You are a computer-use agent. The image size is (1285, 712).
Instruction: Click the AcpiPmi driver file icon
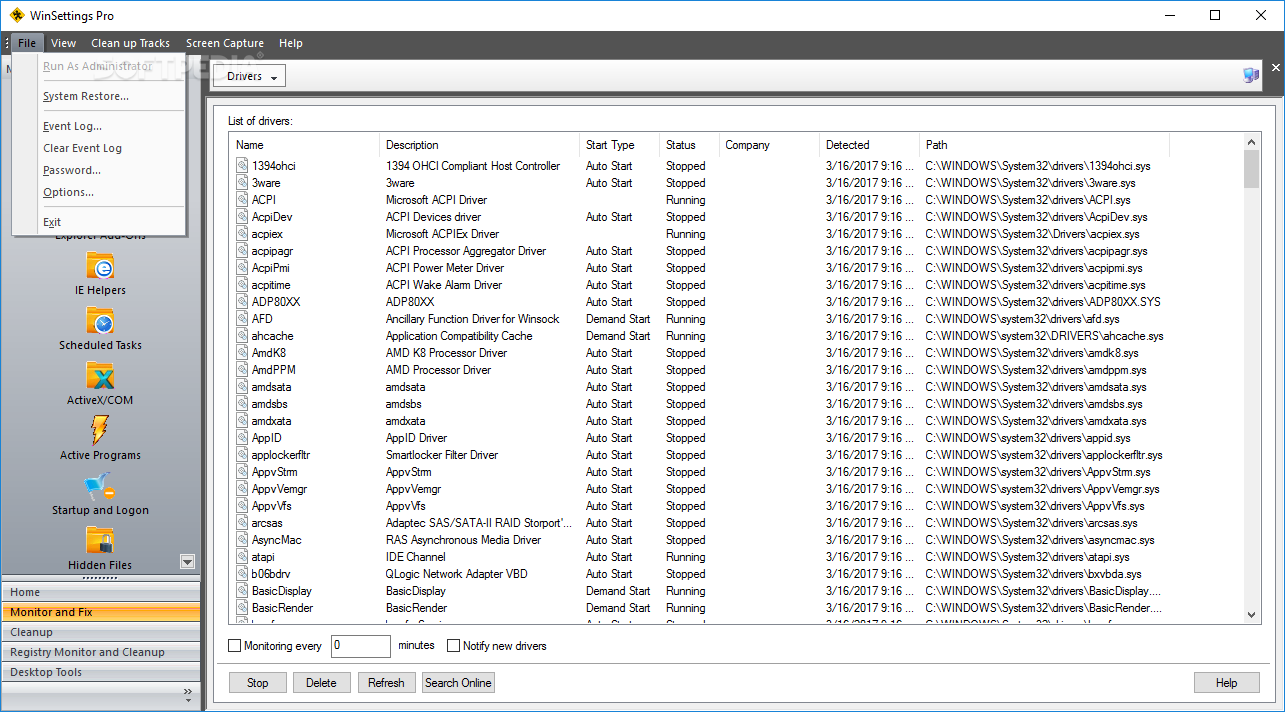[242, 268]
